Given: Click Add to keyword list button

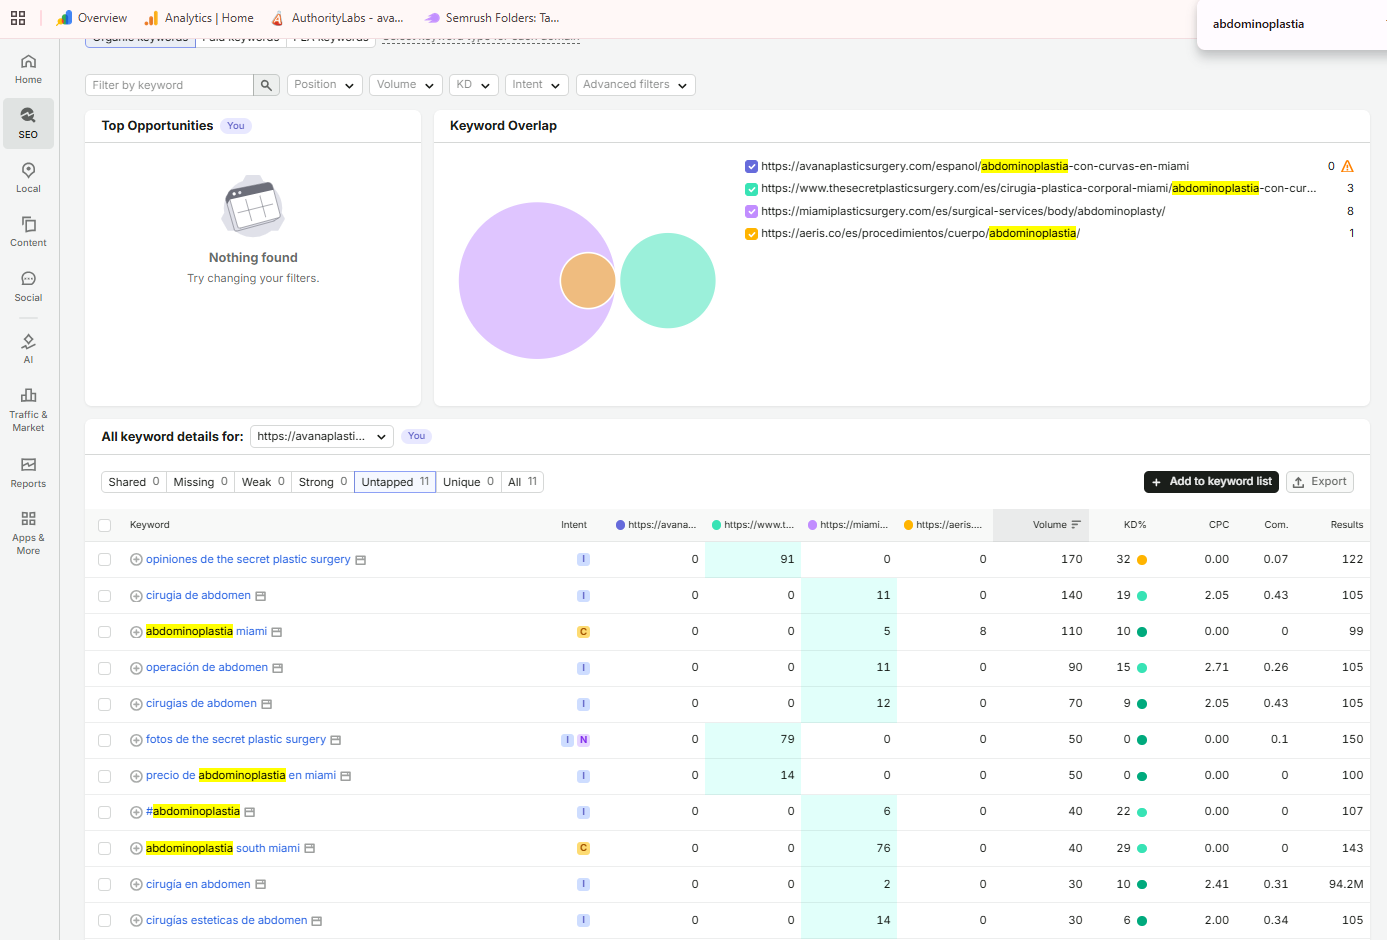Looking at the screenshot, I should pyautogui.click(x=1212, y=482).
